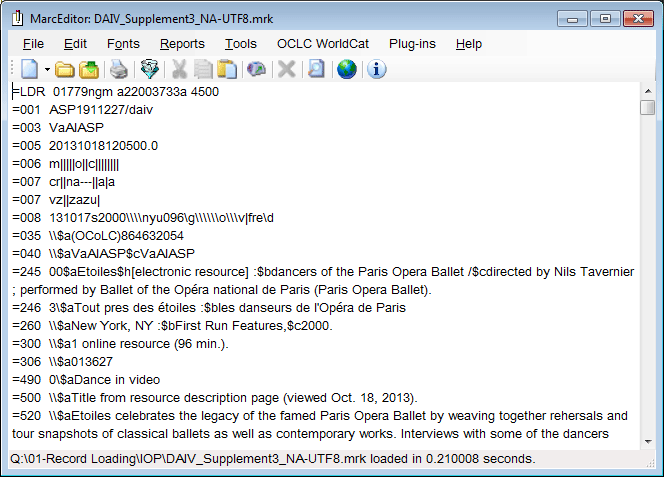Click the scrollbar down arrow
This screenshot has height=477, width=664.
(x=647, y=441)
